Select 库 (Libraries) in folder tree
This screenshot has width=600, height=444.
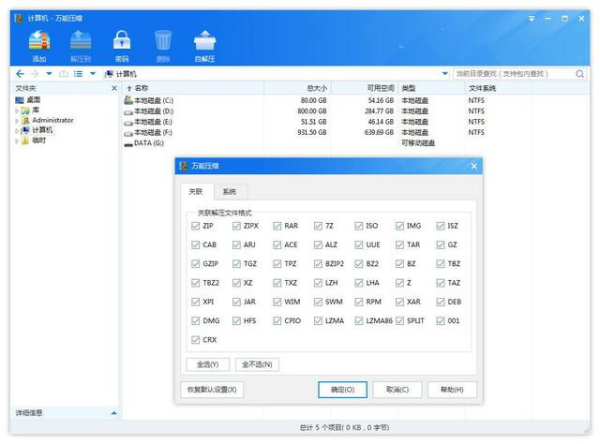[30, 110]
